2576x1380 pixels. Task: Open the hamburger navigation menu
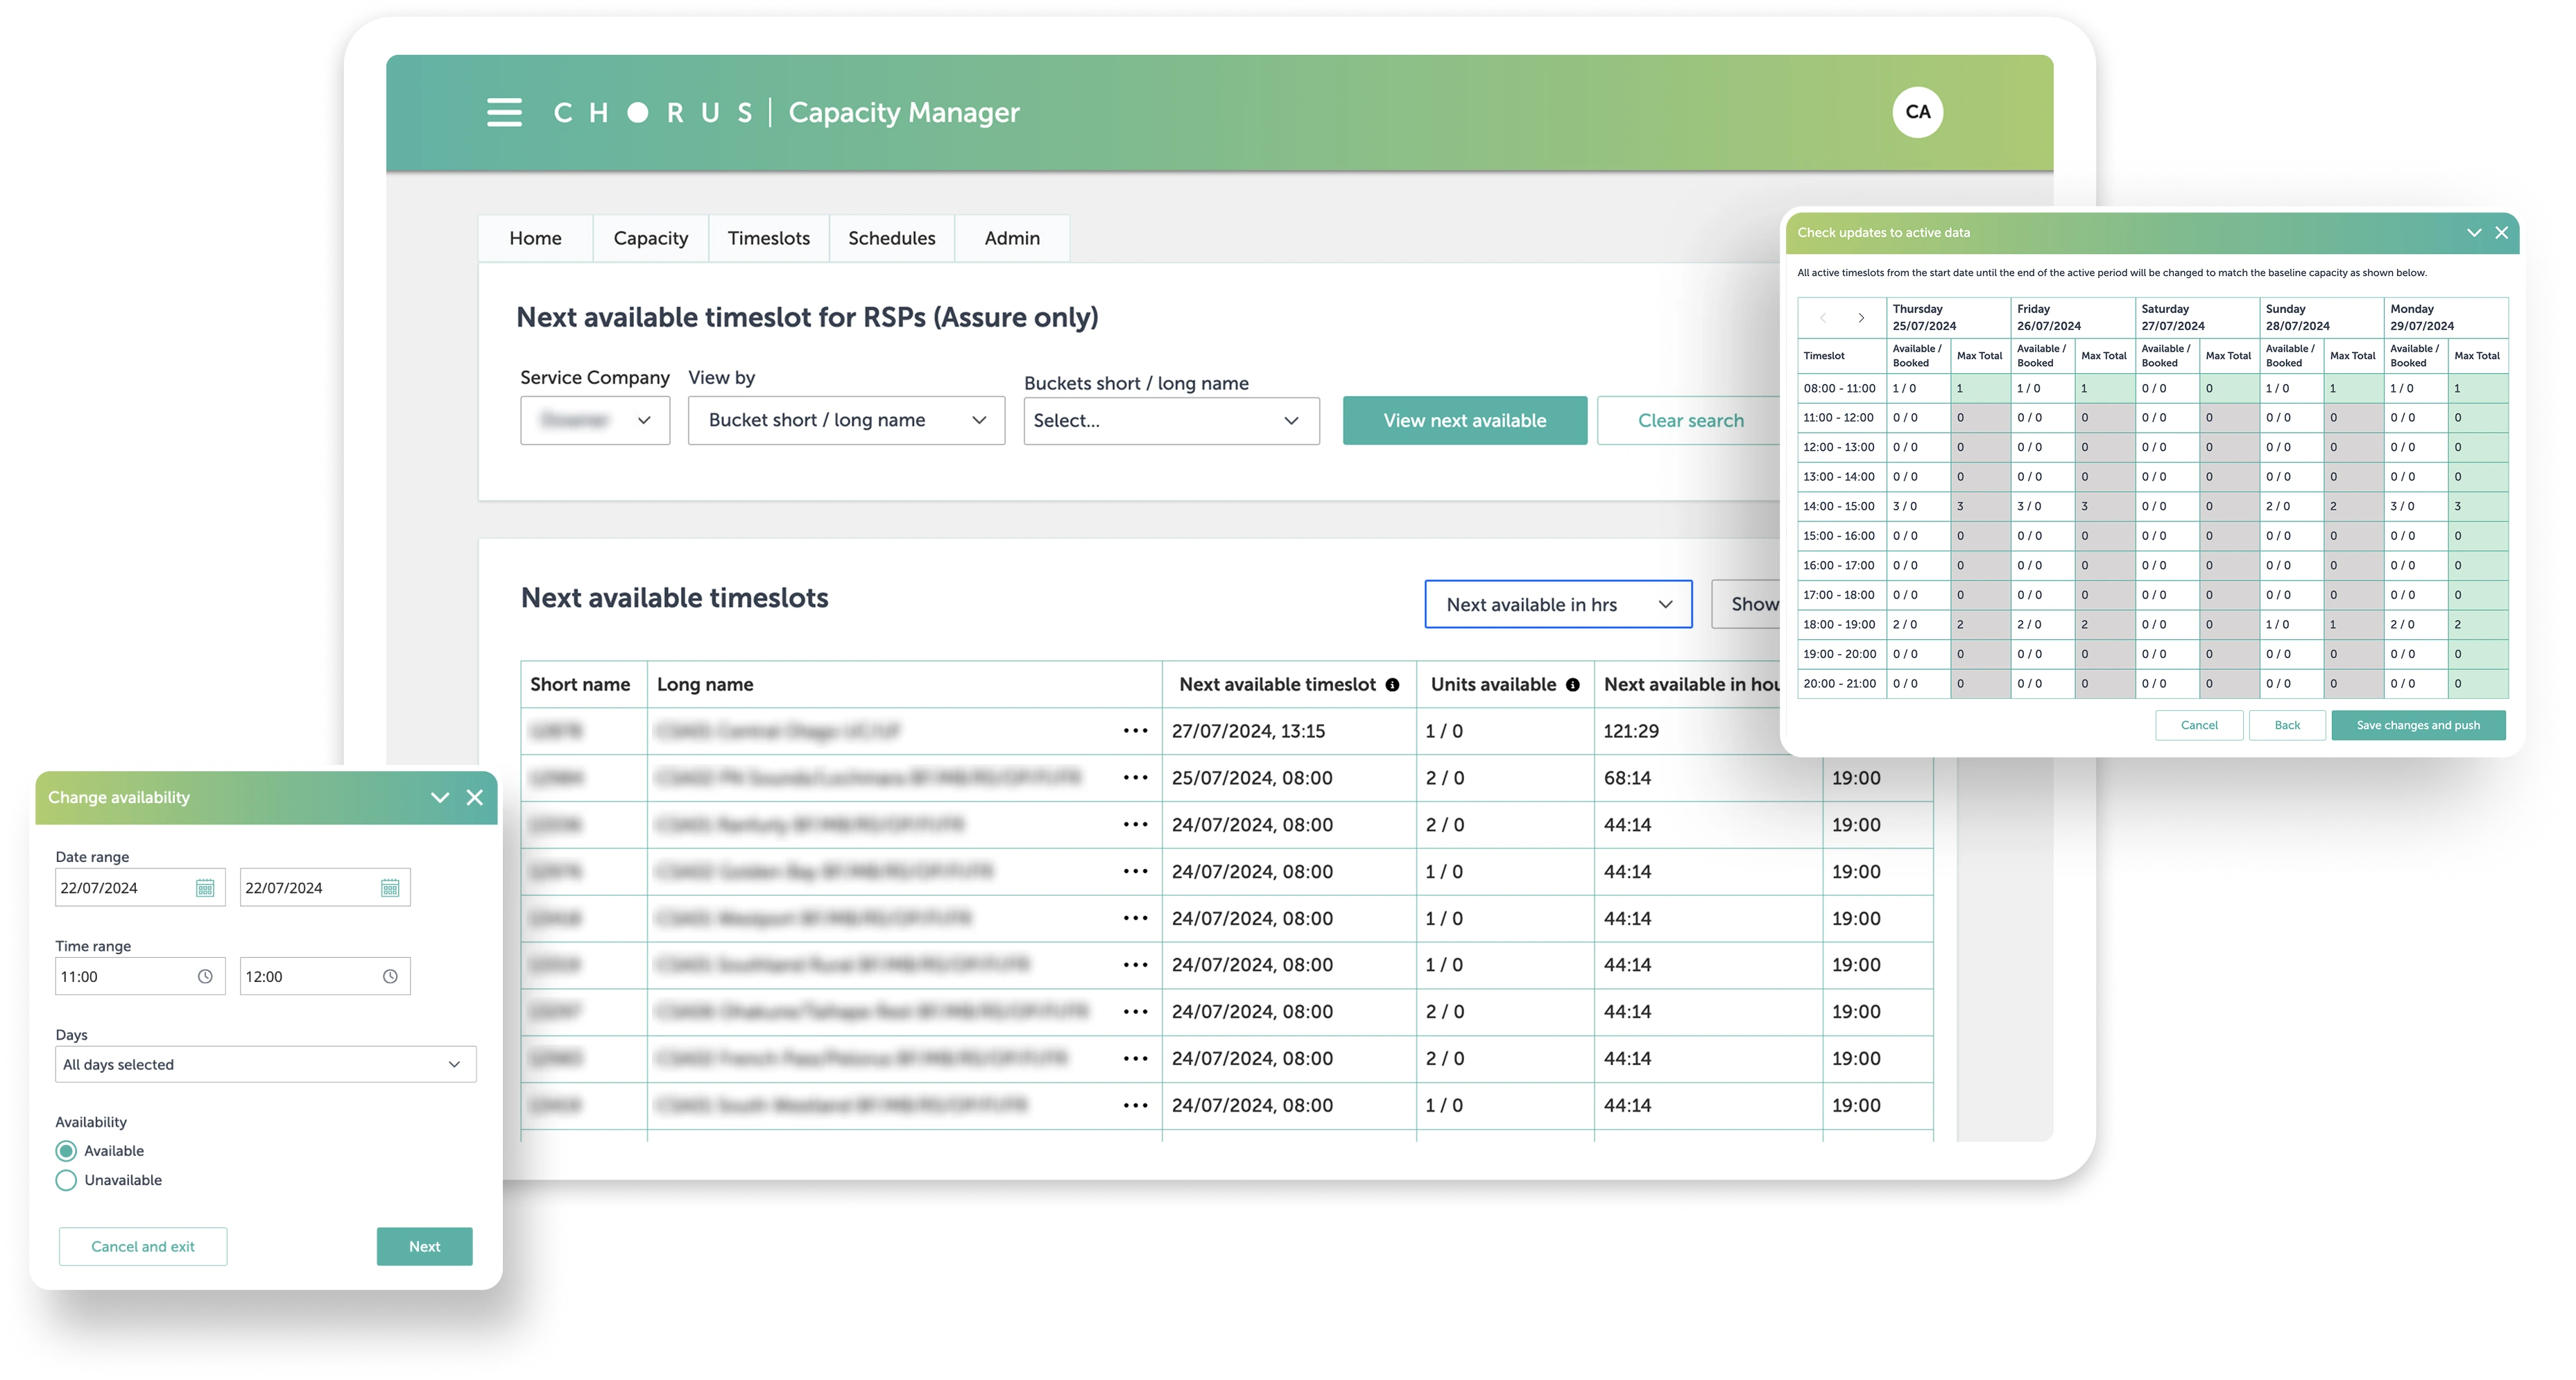click(505, 112)
